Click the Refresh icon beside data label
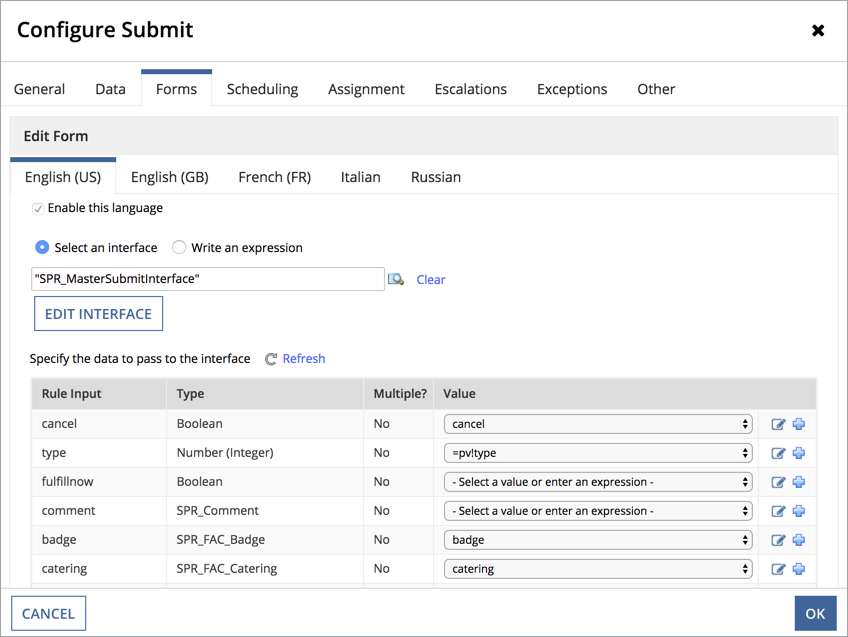848x637 pixels. pyautogui.click(x=271, y=359)
